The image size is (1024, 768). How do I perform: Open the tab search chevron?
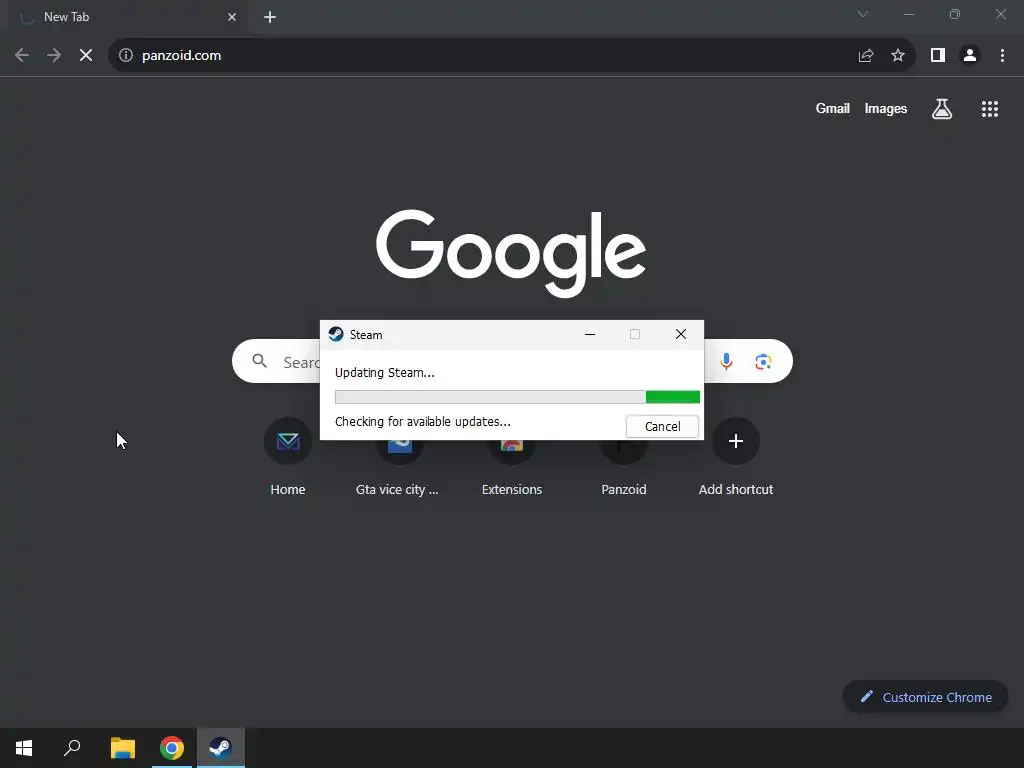tap(863, 14)
